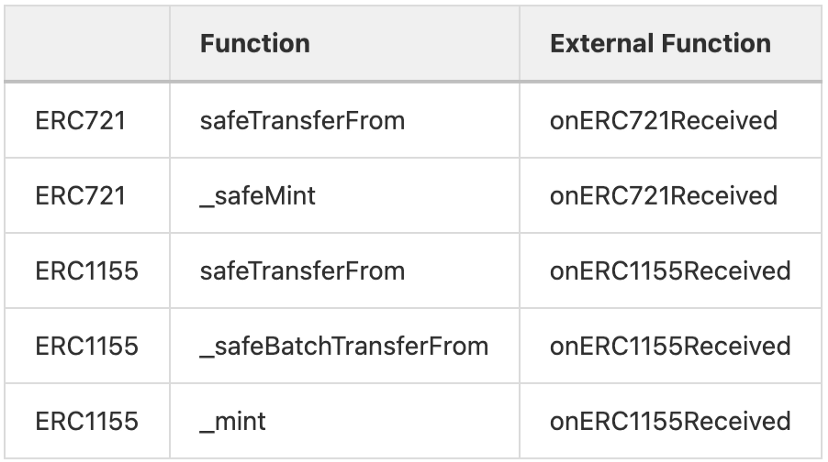Screen dimensions: 828x462
Task: Click ERC1155 in the safeTransferFrom row
Action: click(x=86, y=271)
